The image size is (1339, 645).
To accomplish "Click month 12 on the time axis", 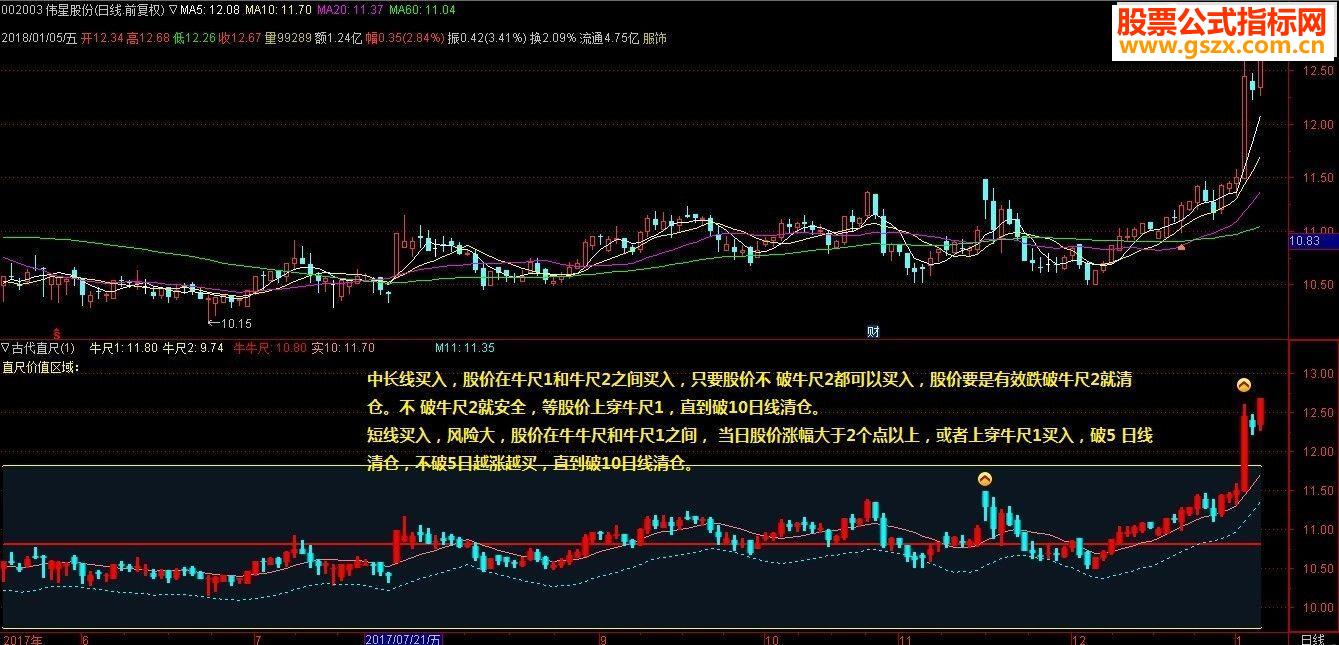I will click(1078, 638).
